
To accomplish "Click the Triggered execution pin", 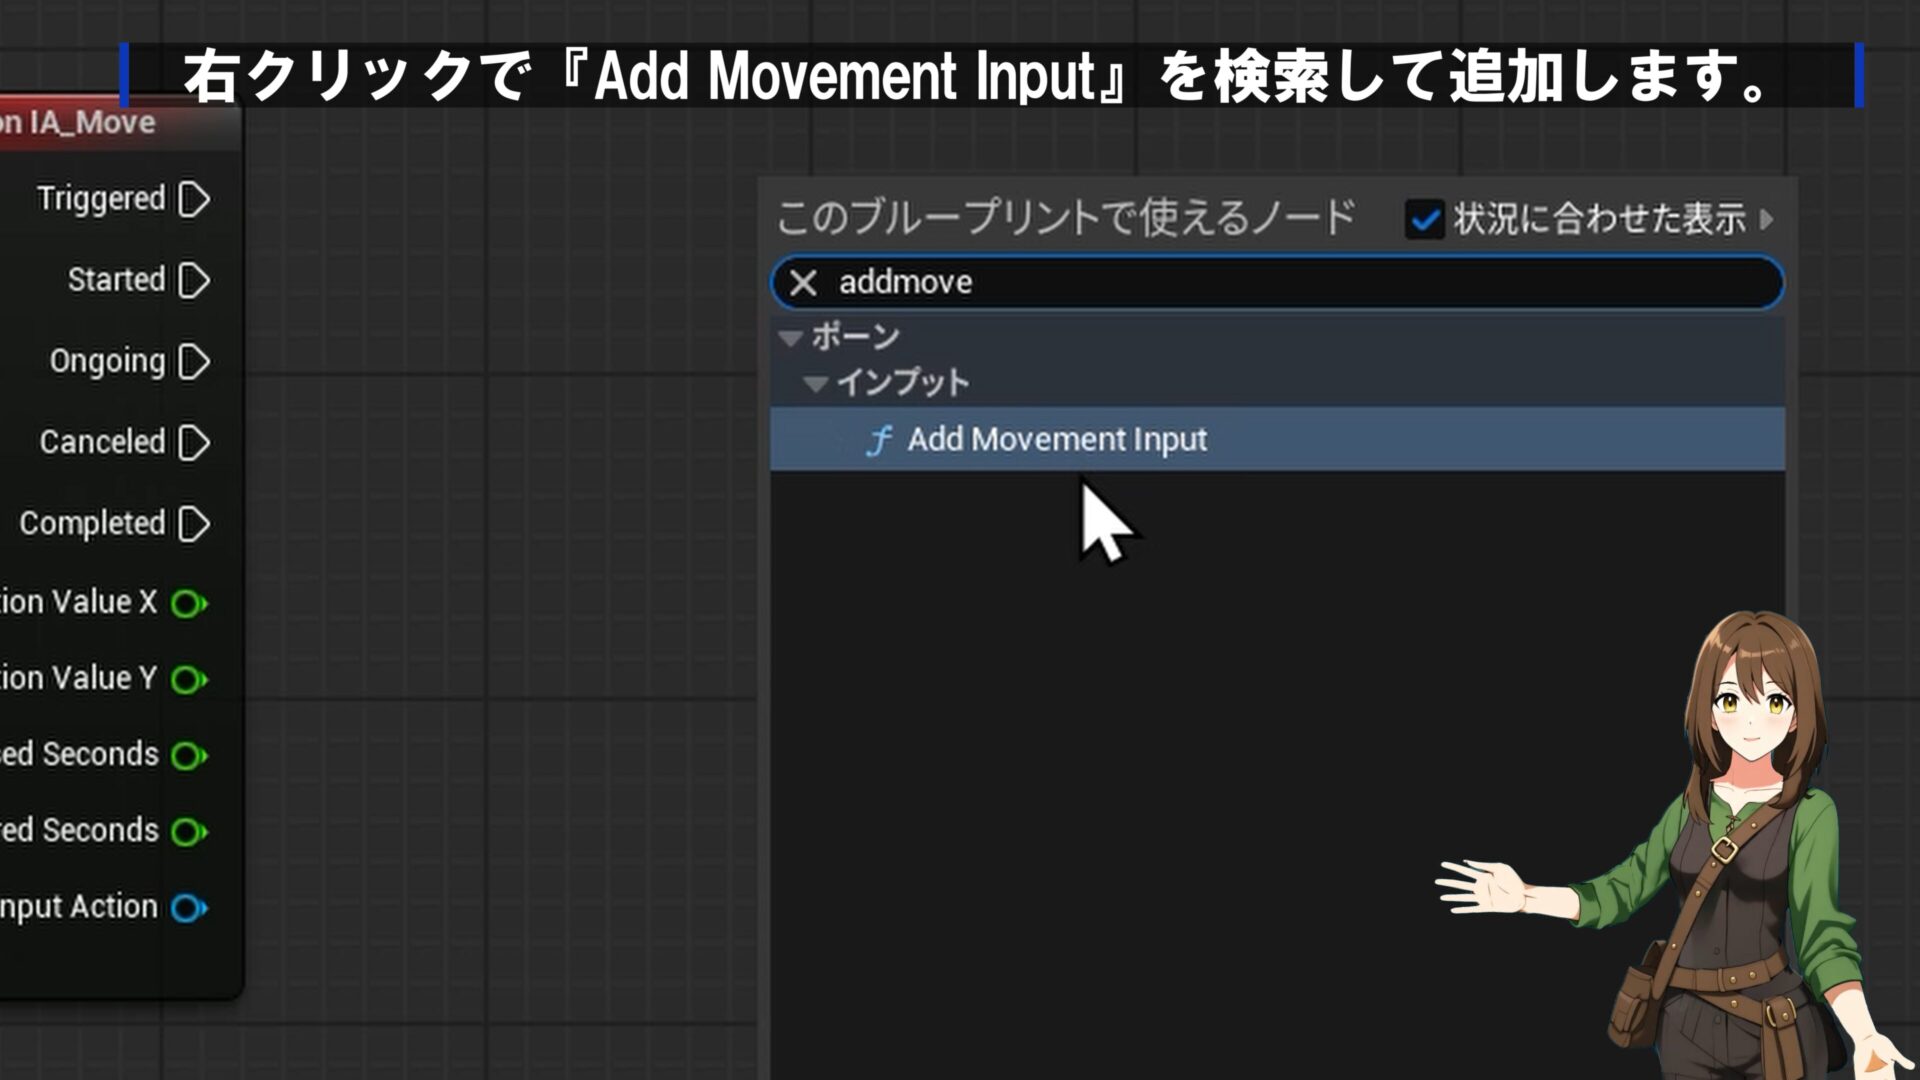I will tap(194, 199).
